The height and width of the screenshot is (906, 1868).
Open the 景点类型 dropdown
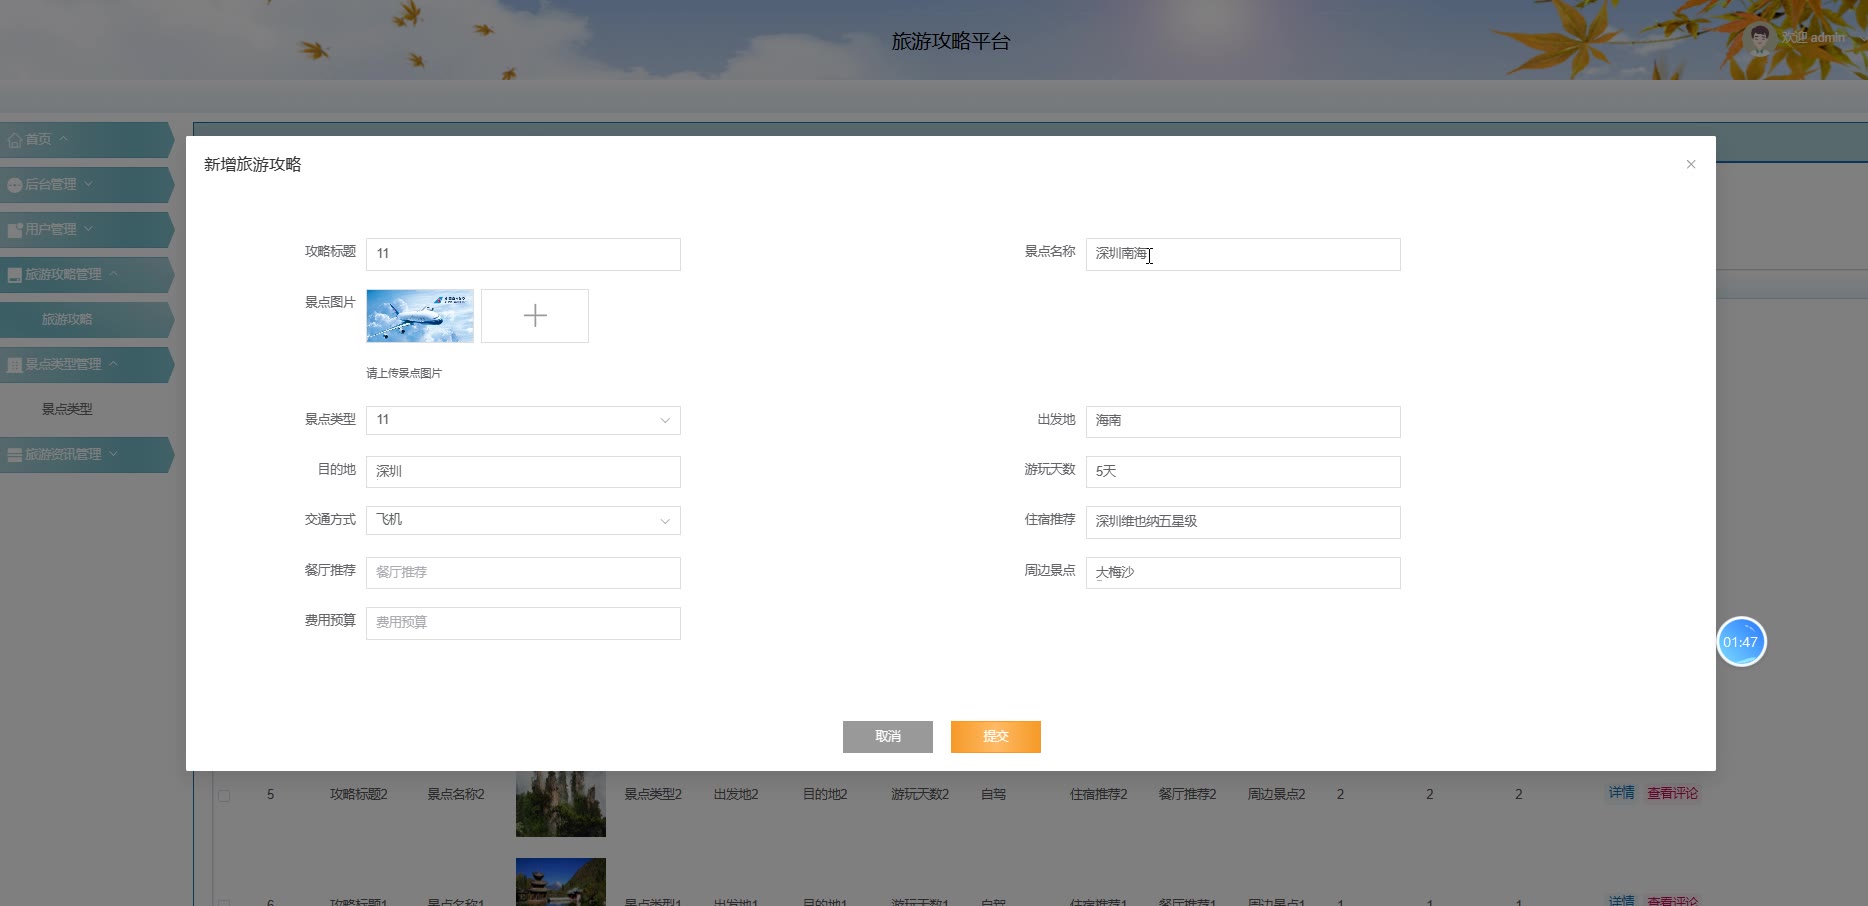523,420
